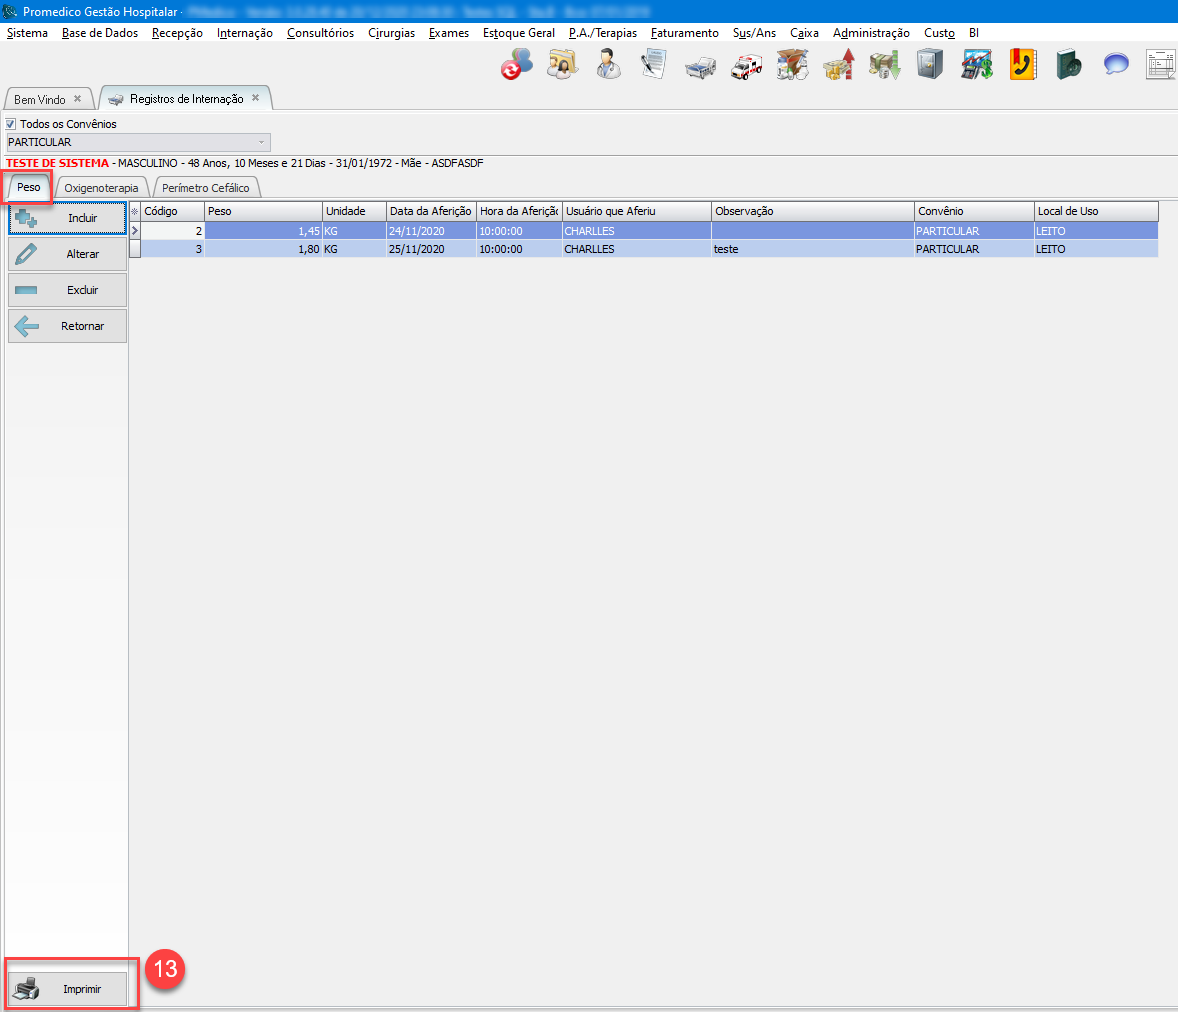1178x1012 pixels.
Task: Click the Imprimir print button
Action: 69,989
